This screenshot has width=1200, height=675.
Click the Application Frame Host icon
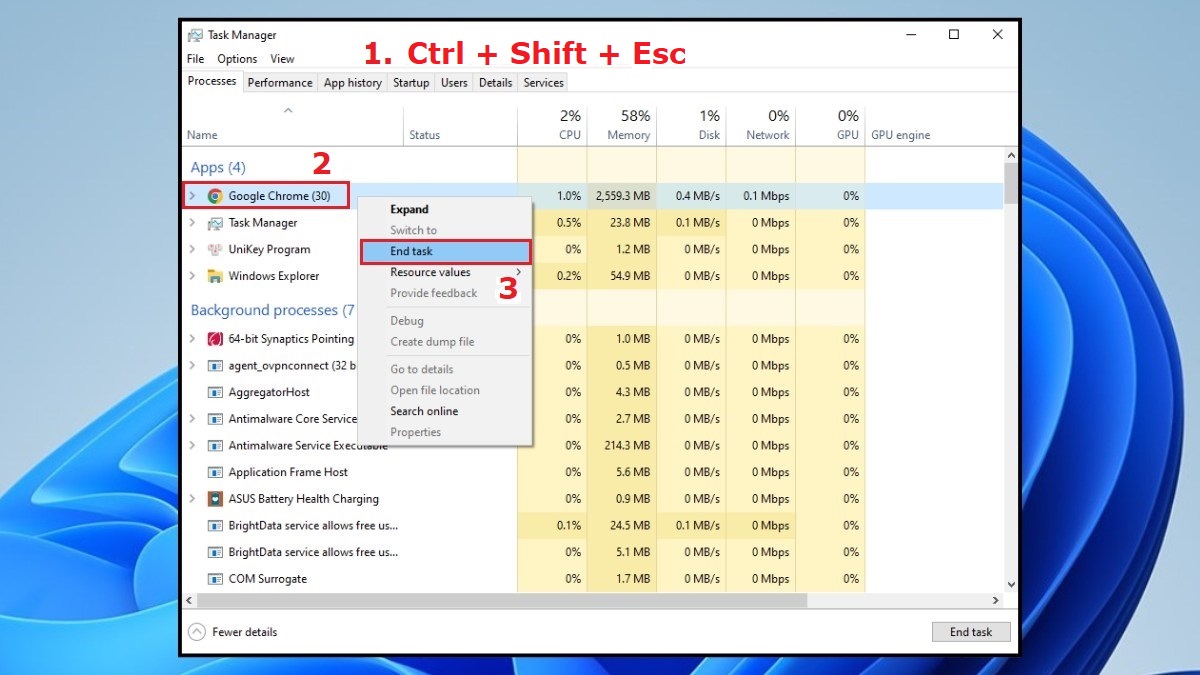coord(215,472)
